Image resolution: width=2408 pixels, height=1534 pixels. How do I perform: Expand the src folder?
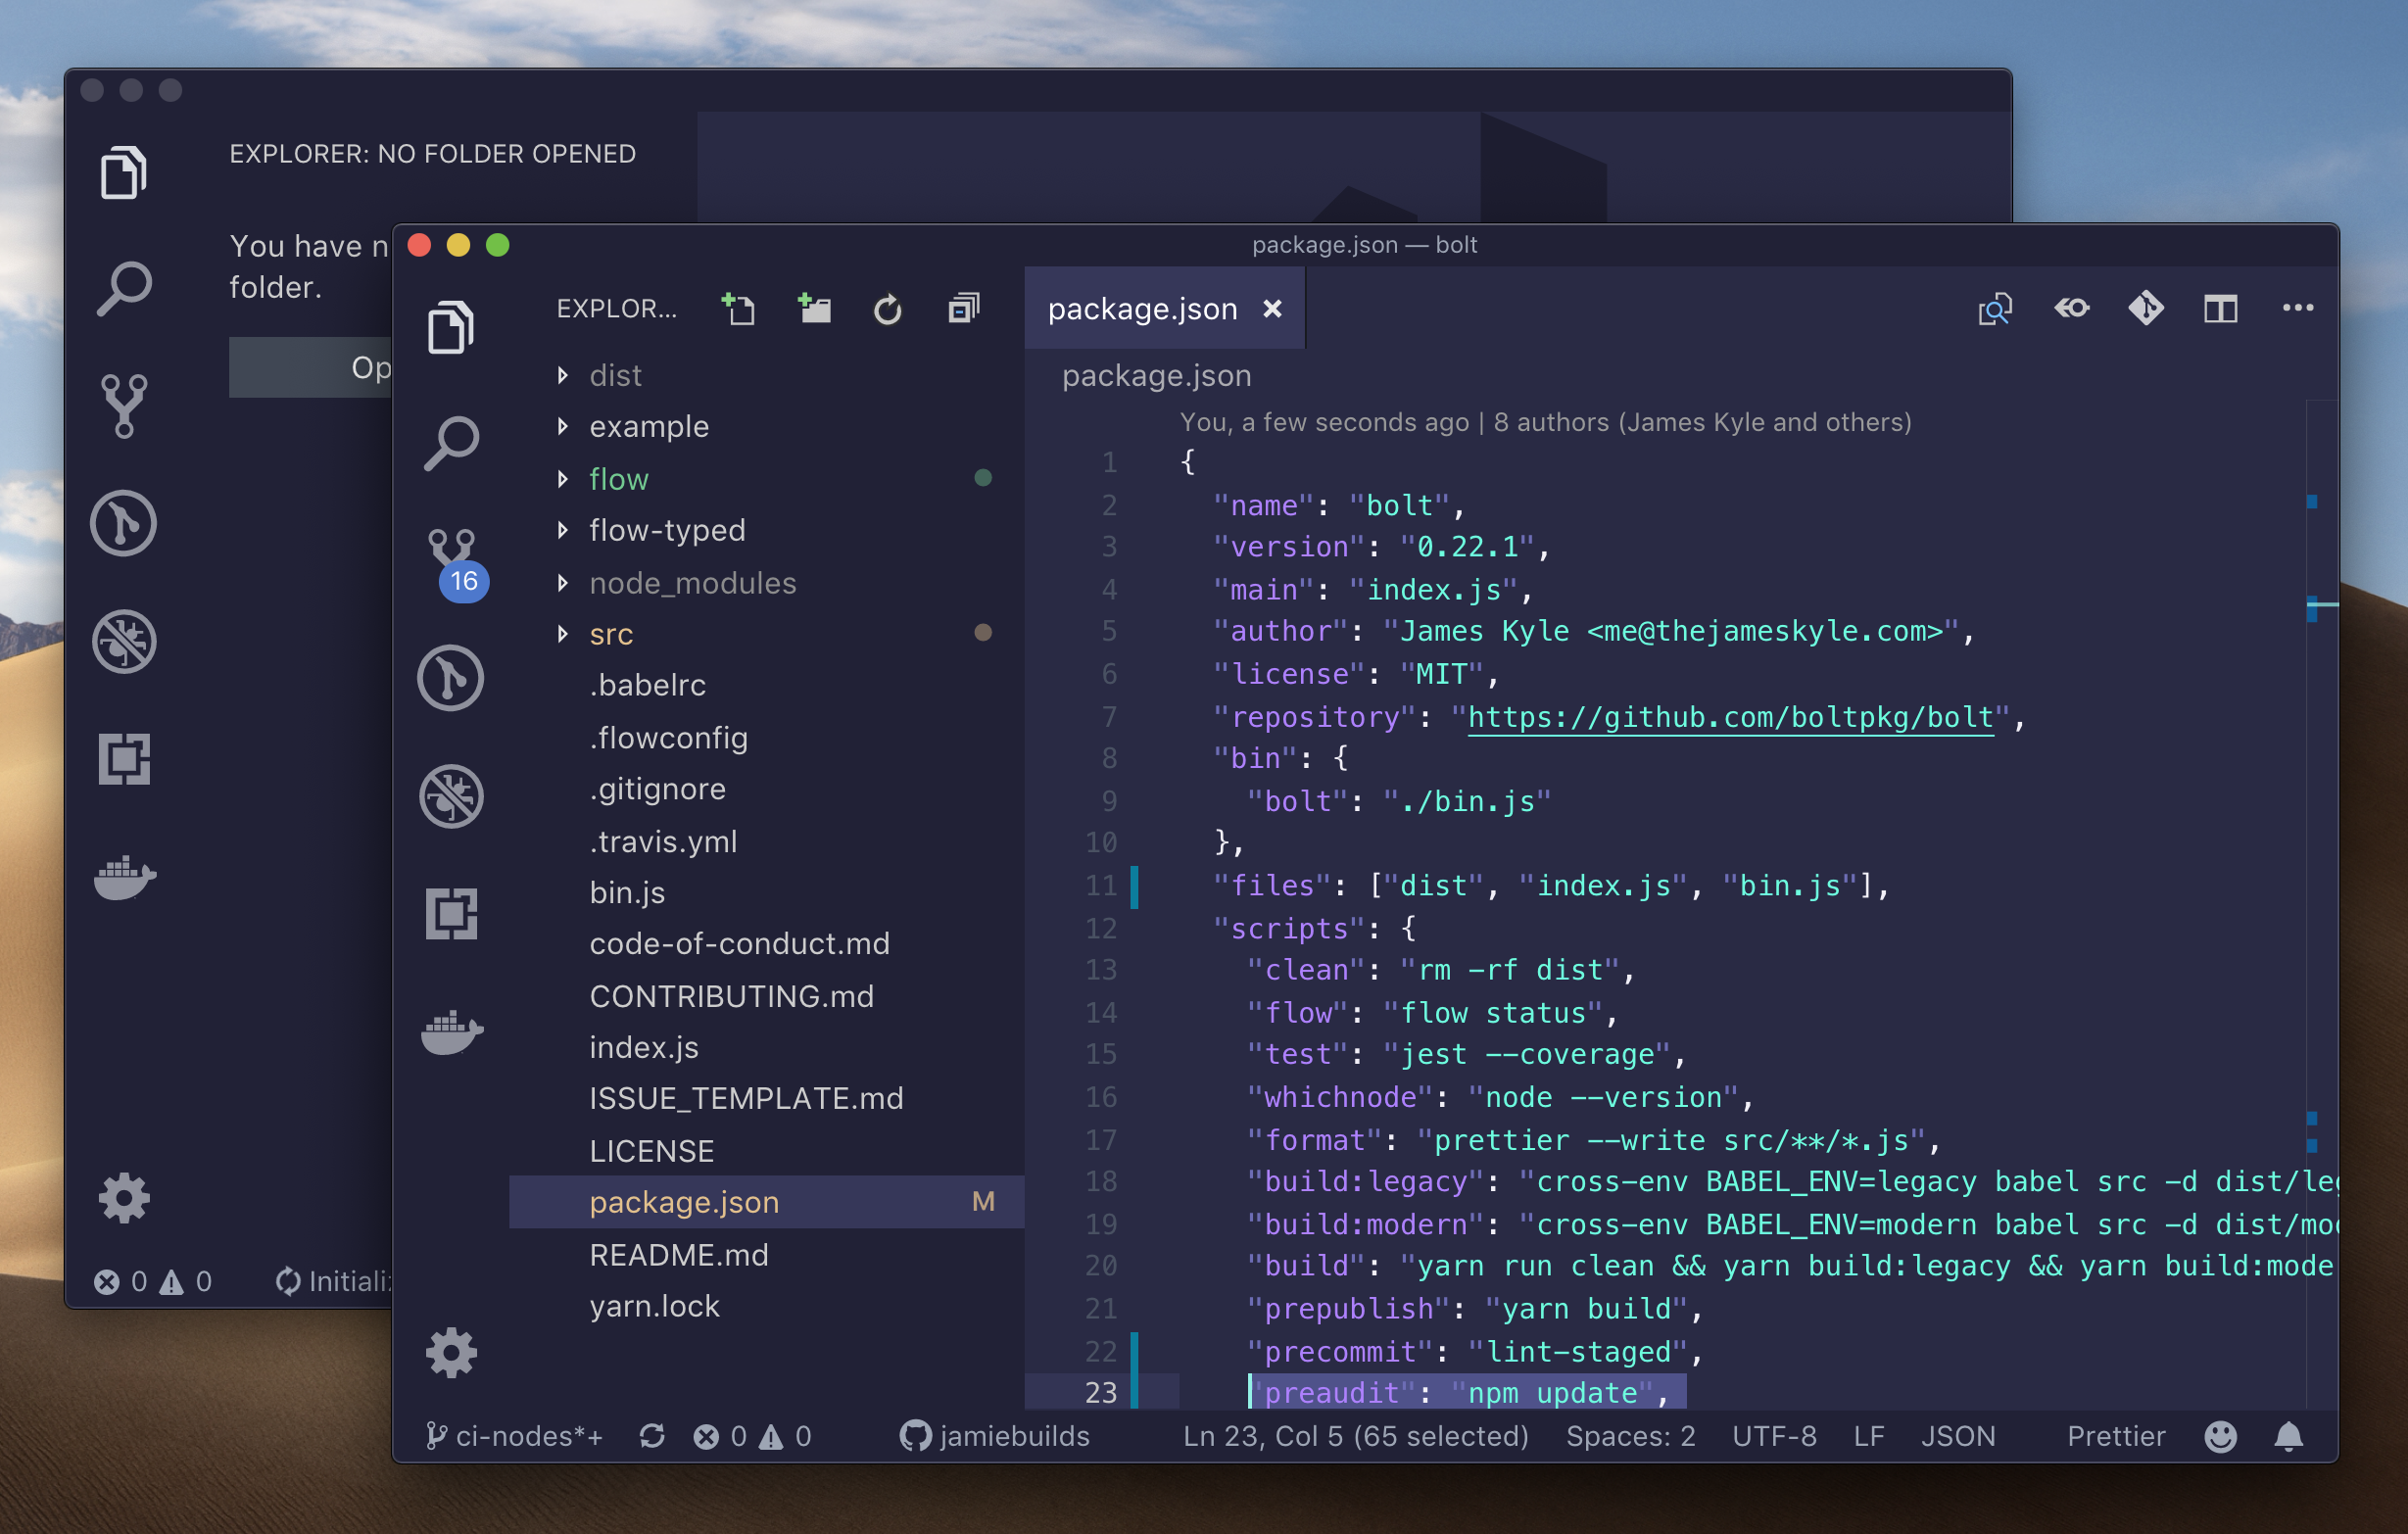tap(610, 634)
